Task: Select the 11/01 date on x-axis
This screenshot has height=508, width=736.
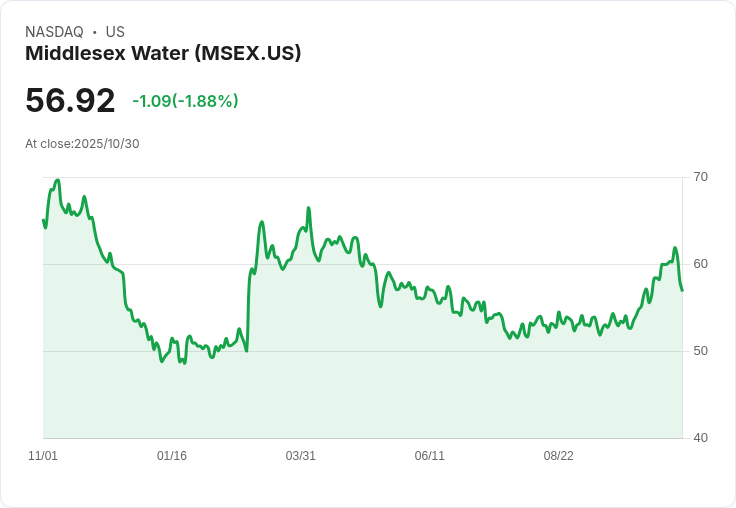Action: tap(43, 456)
